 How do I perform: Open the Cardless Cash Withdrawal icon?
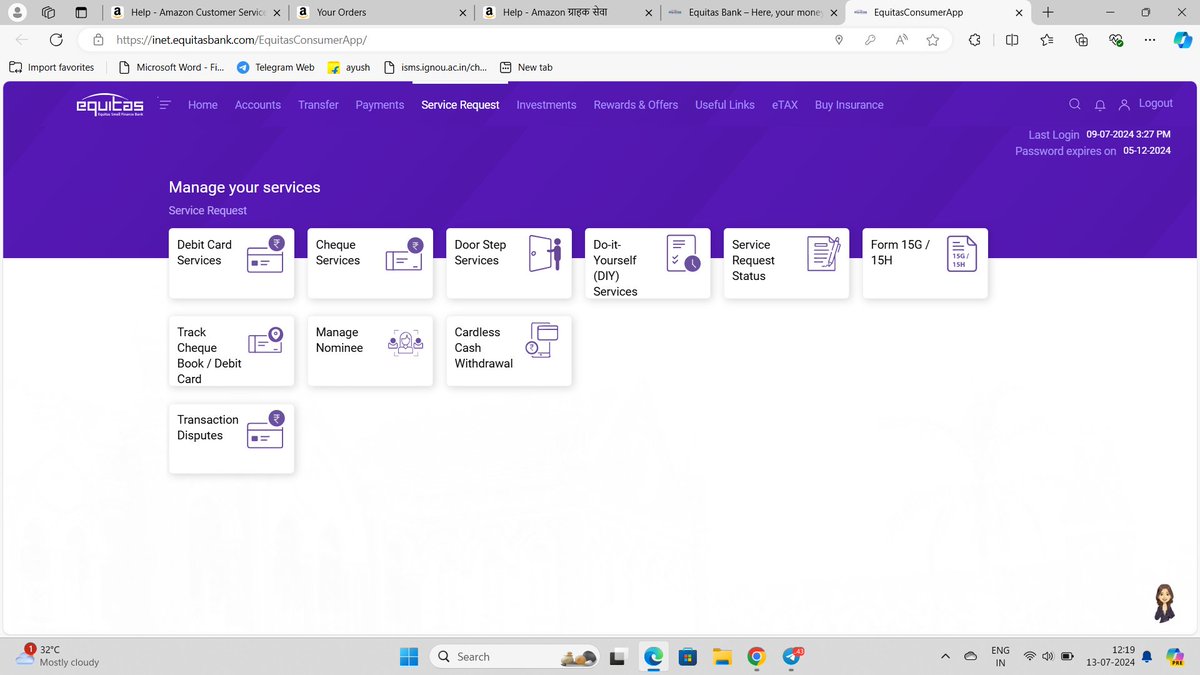coord(542,340)
